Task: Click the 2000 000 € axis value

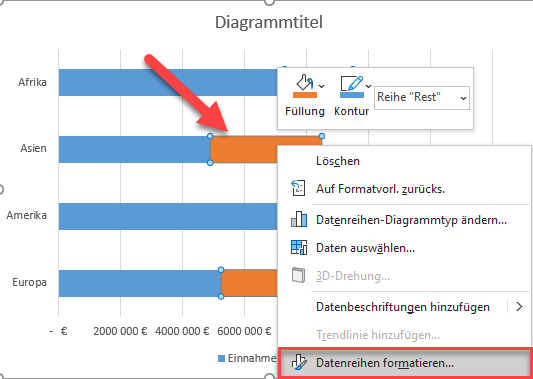Action: (x=120, y=331)
